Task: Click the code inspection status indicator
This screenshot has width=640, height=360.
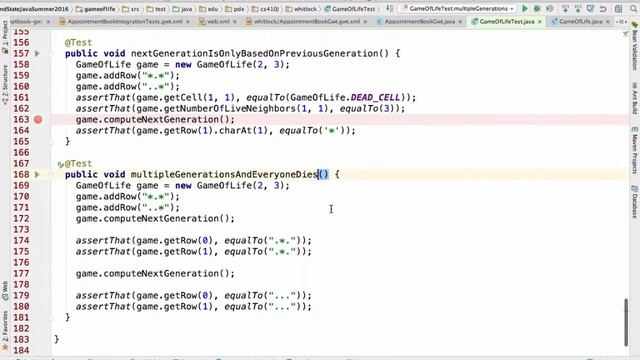Action: tap(625, 33)
